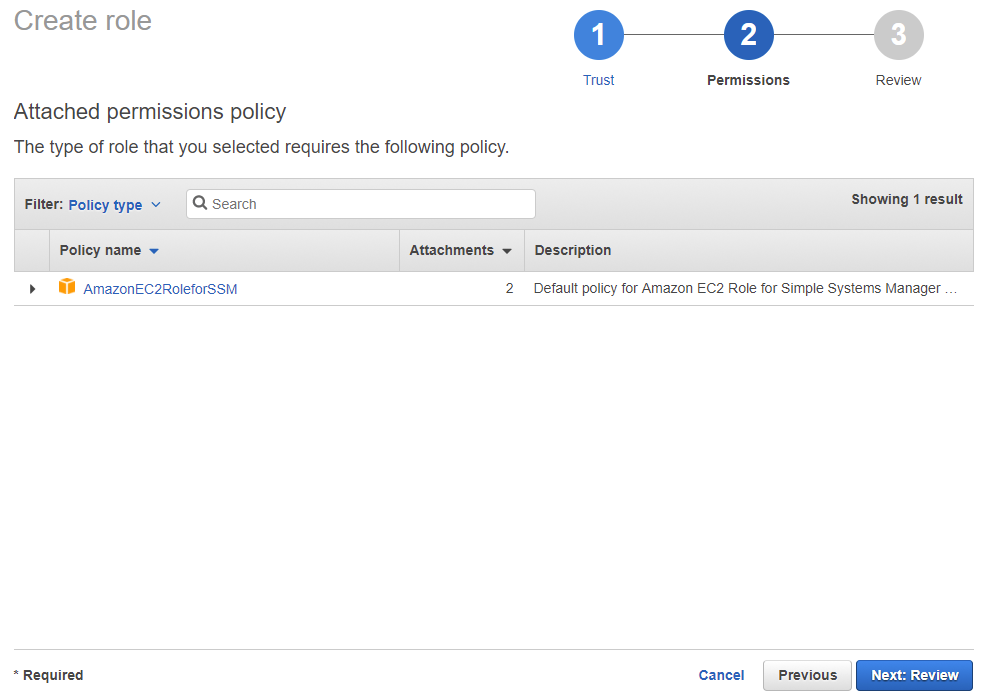Proceed with Next: Review button
This screenshot has height=697, width=991.
(x=914, y=675)
